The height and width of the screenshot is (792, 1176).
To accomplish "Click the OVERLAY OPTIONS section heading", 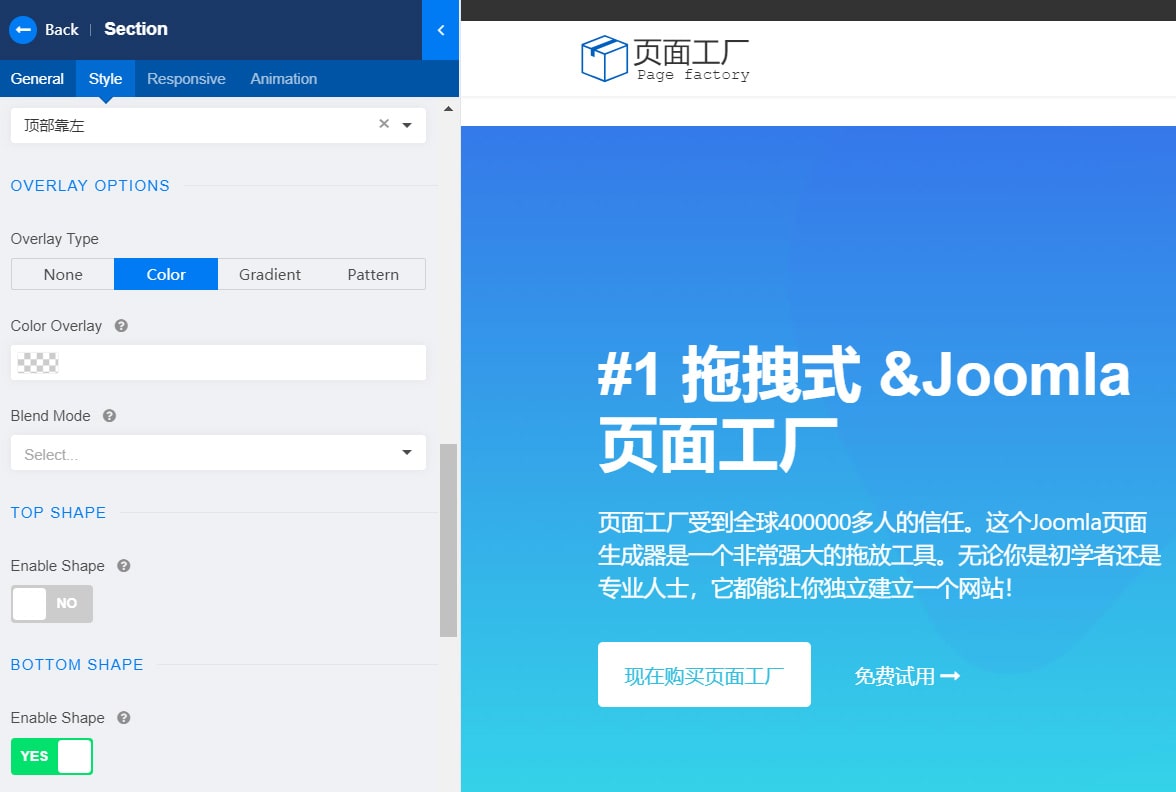I will click(90, 185).
